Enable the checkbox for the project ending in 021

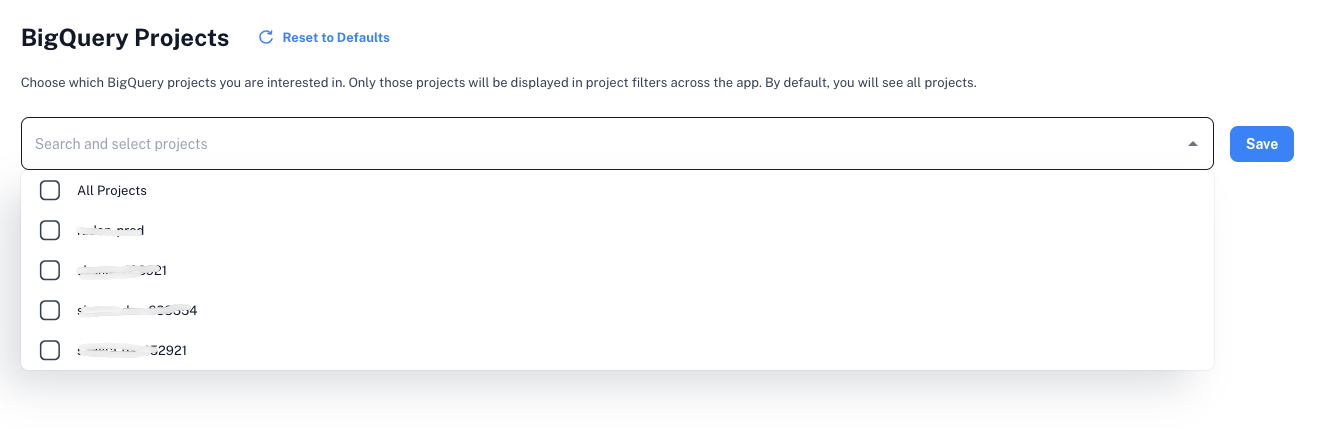pyautogui.click(x=50, y=270)
